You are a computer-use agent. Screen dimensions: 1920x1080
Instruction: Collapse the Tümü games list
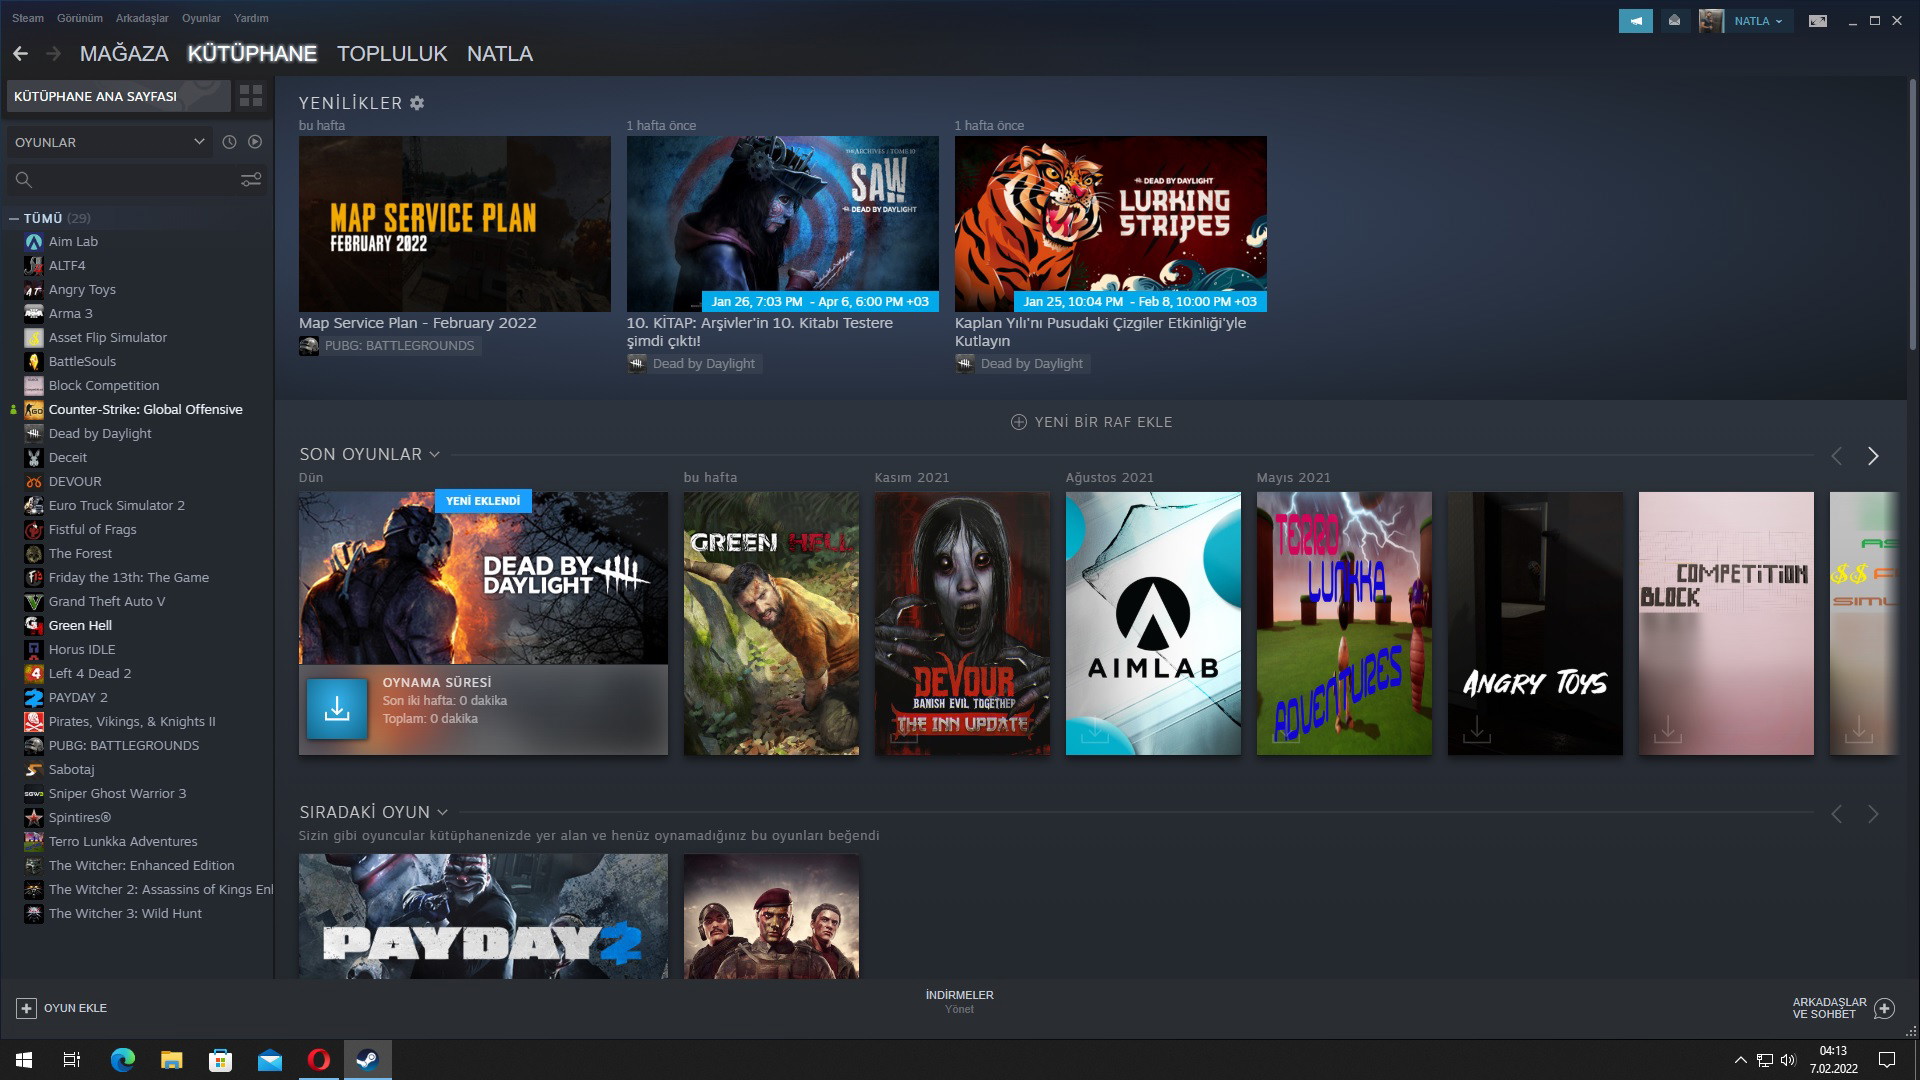click(x=14, y=218)
